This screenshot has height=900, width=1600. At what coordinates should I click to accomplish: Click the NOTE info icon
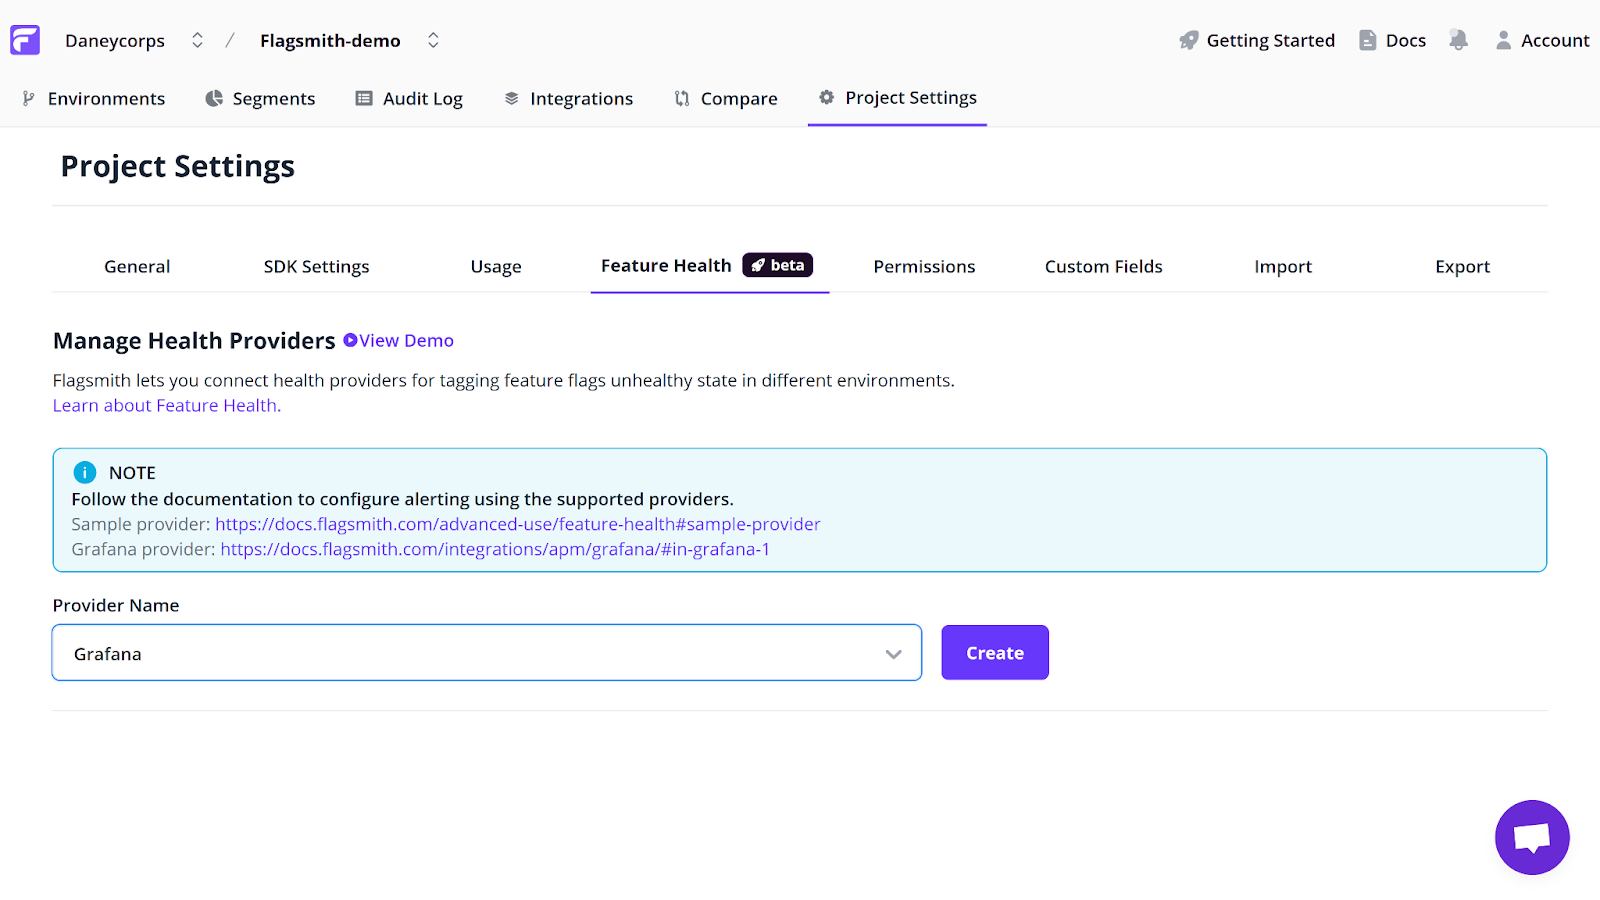[85, 473]
